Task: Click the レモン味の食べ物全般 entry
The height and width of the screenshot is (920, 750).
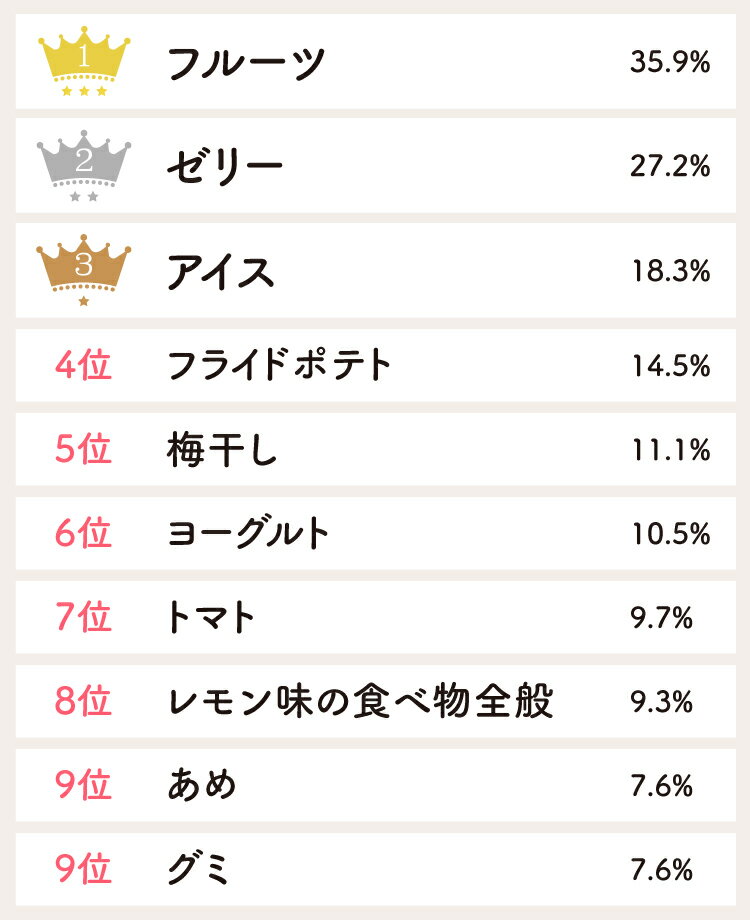Action: (359, 702)
